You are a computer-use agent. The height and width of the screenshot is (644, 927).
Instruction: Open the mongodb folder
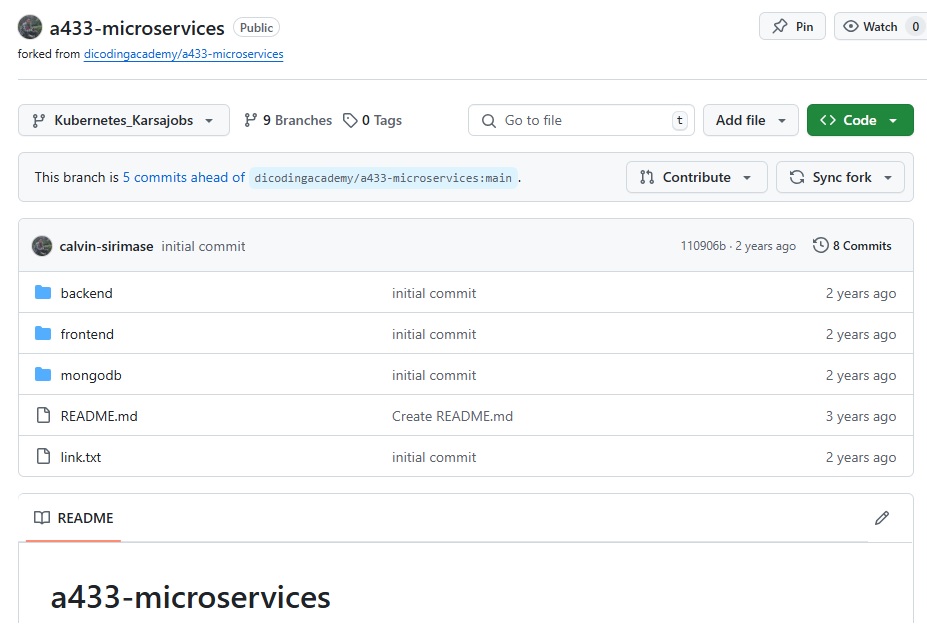91,376
